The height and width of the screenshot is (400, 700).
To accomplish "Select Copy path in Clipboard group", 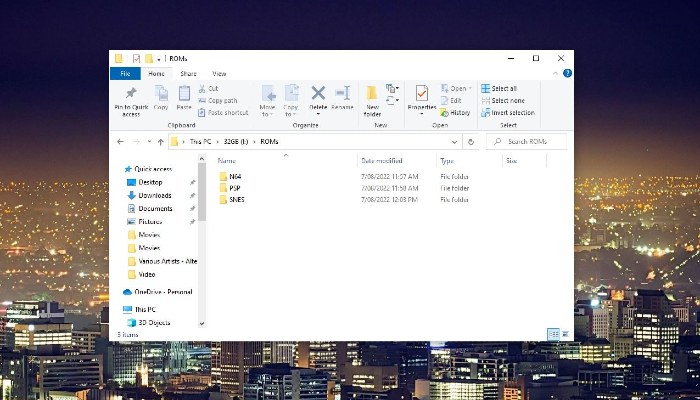I will click(x=218, y=100).
